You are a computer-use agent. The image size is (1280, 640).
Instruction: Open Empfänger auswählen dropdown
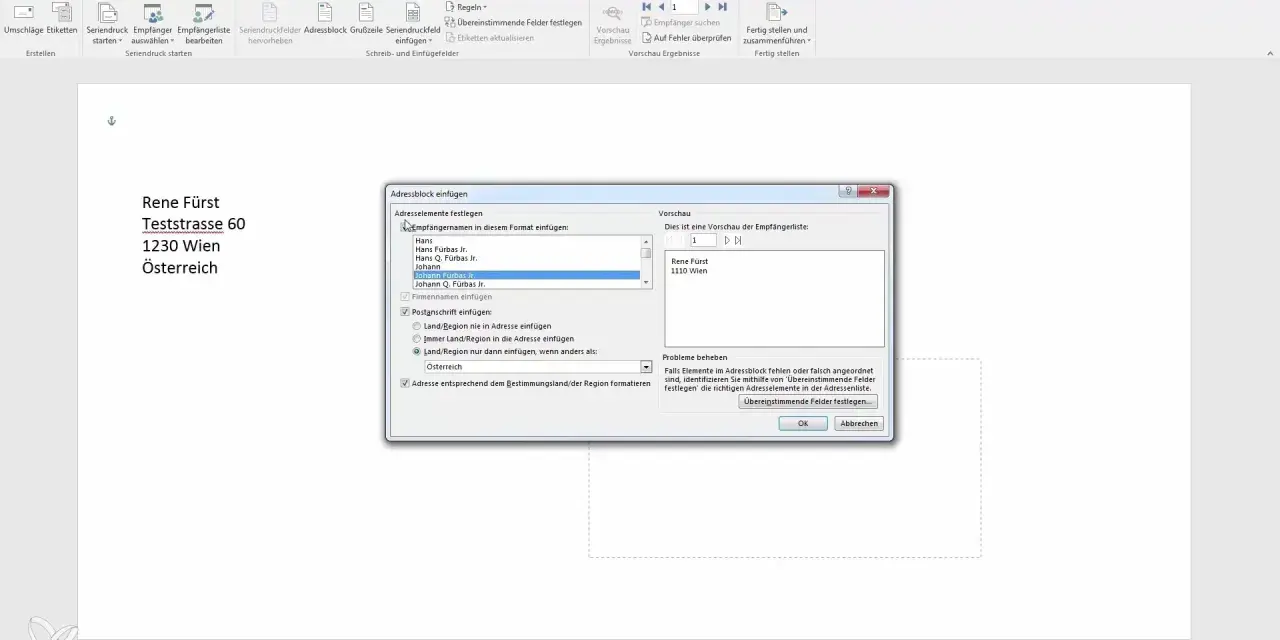point(153,24)
